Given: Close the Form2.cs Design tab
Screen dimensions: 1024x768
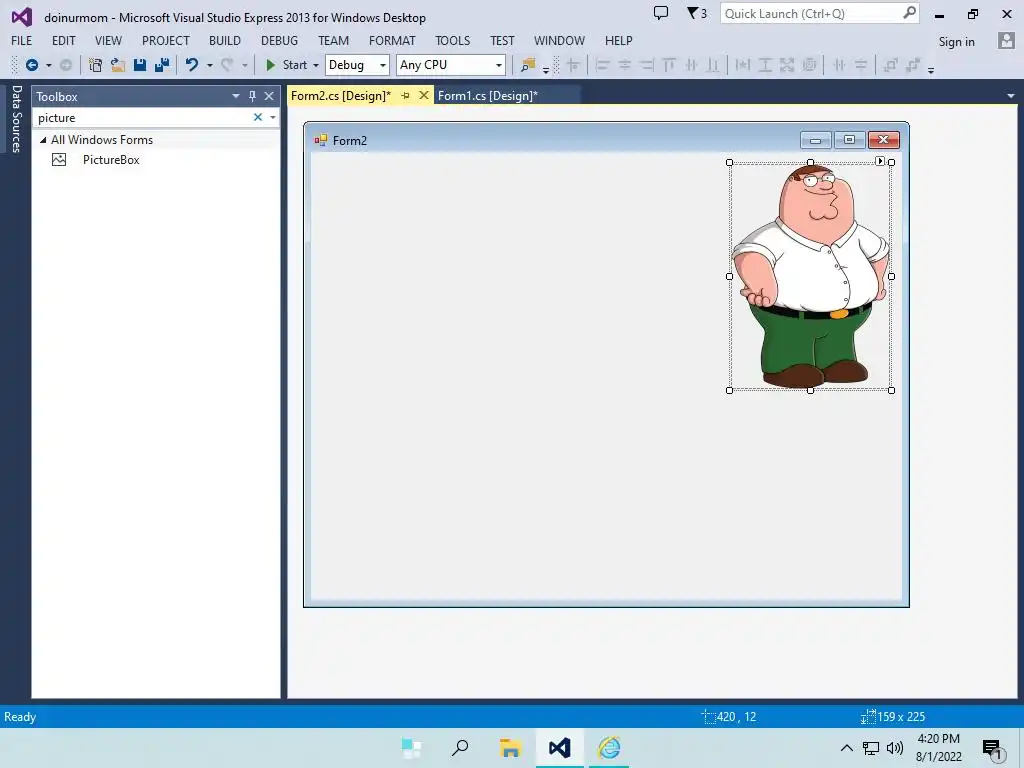Looking at the screenshot, I should pyautogui.click(x=423, y=95).
